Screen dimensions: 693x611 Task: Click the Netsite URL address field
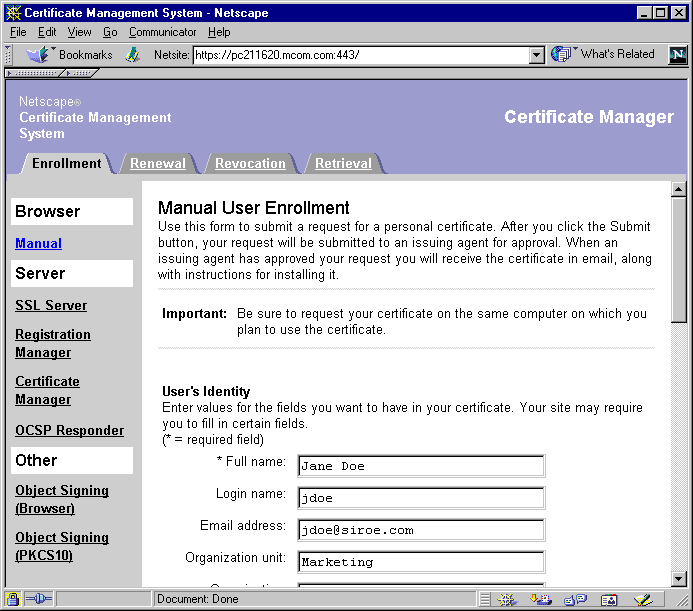coord(361,55)
